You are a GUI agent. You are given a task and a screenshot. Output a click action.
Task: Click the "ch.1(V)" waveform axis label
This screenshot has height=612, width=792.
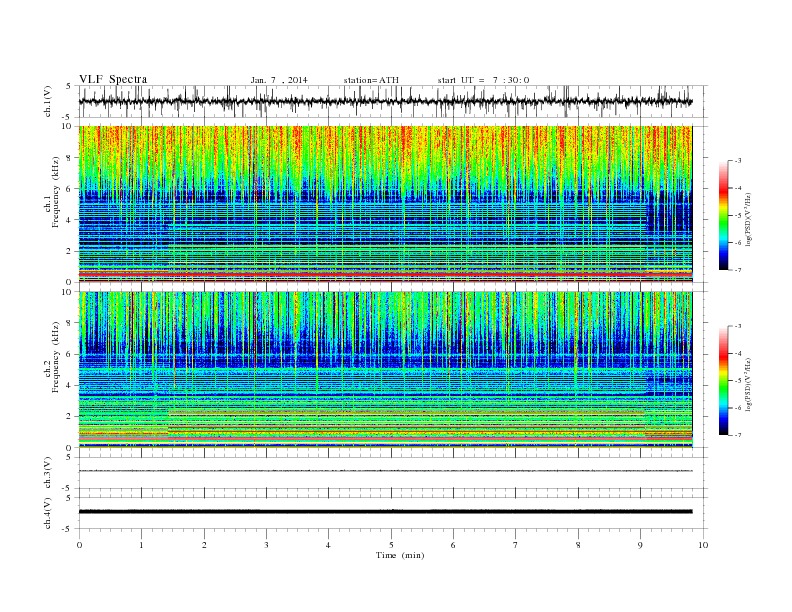coord(48,101)
